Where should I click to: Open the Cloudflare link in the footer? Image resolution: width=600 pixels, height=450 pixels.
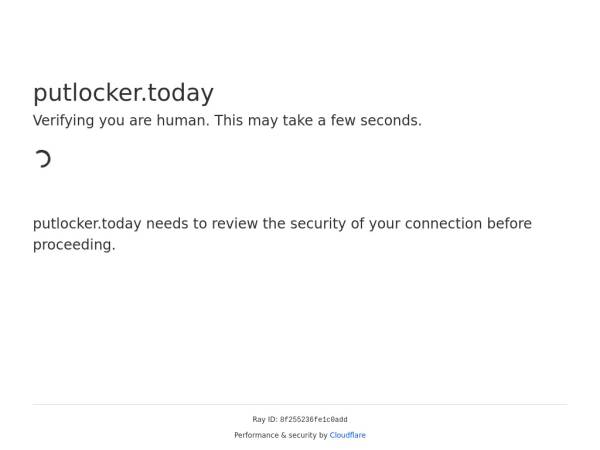pyautogui.click(x=347, y=435)
